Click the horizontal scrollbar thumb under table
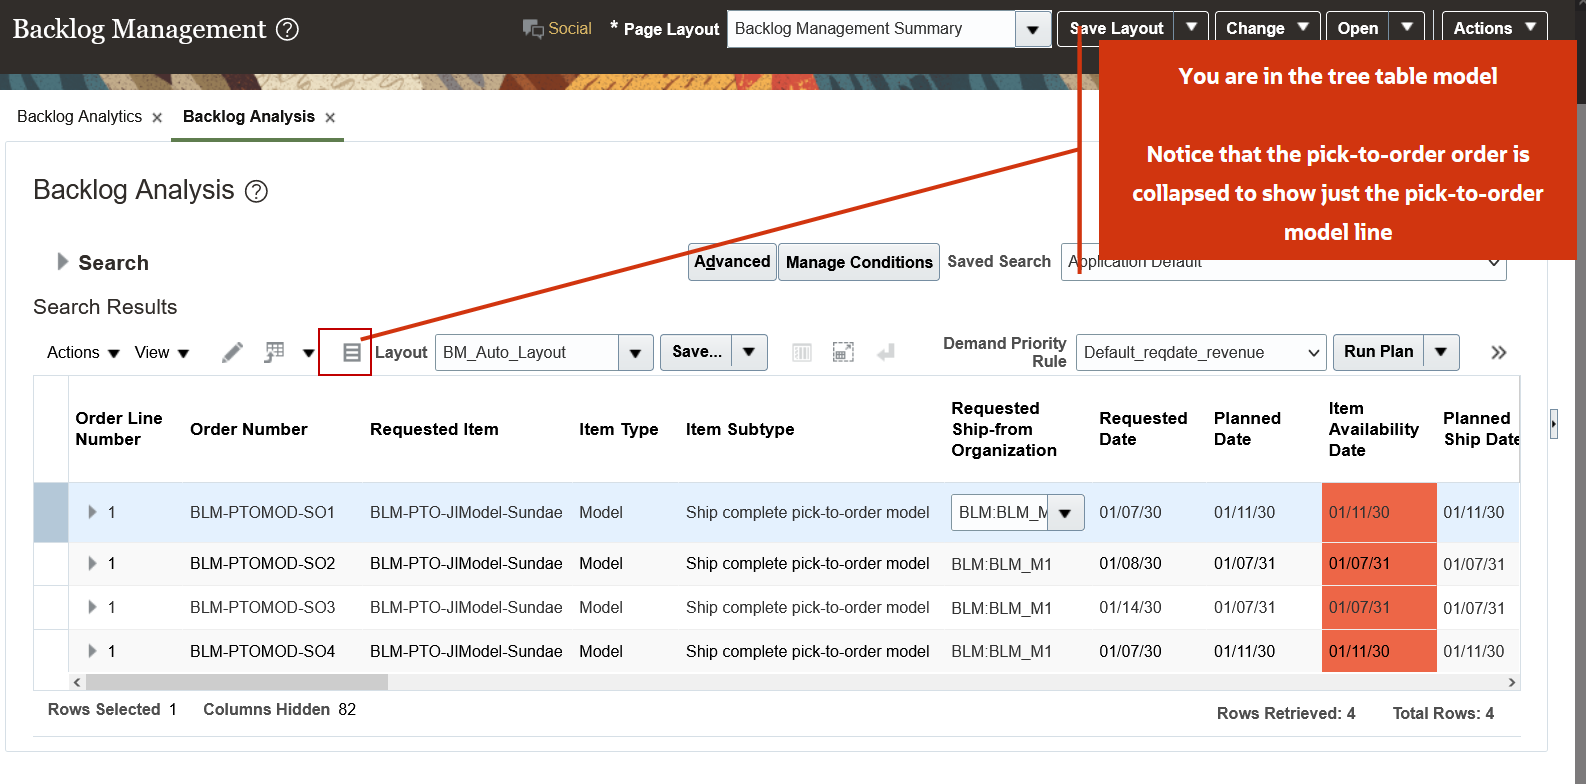This screenshot has height=784, width=1586. 237,682
